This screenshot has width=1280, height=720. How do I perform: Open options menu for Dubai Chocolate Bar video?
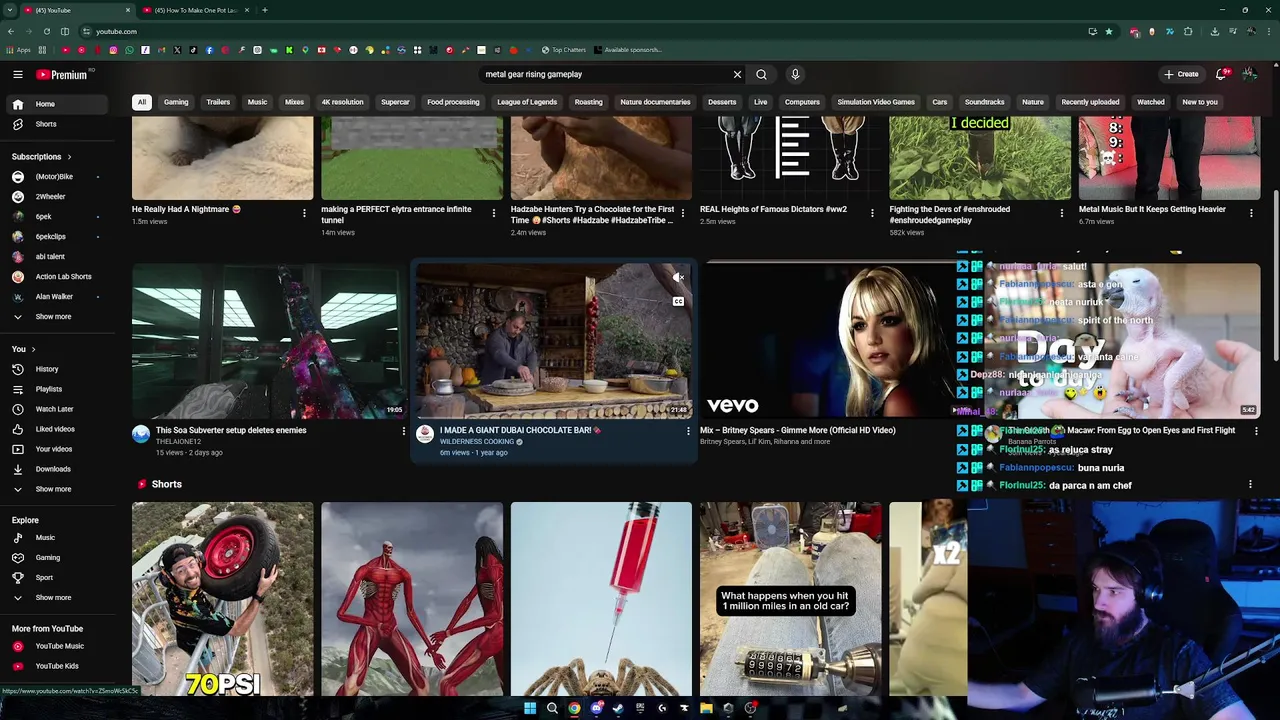688,431
